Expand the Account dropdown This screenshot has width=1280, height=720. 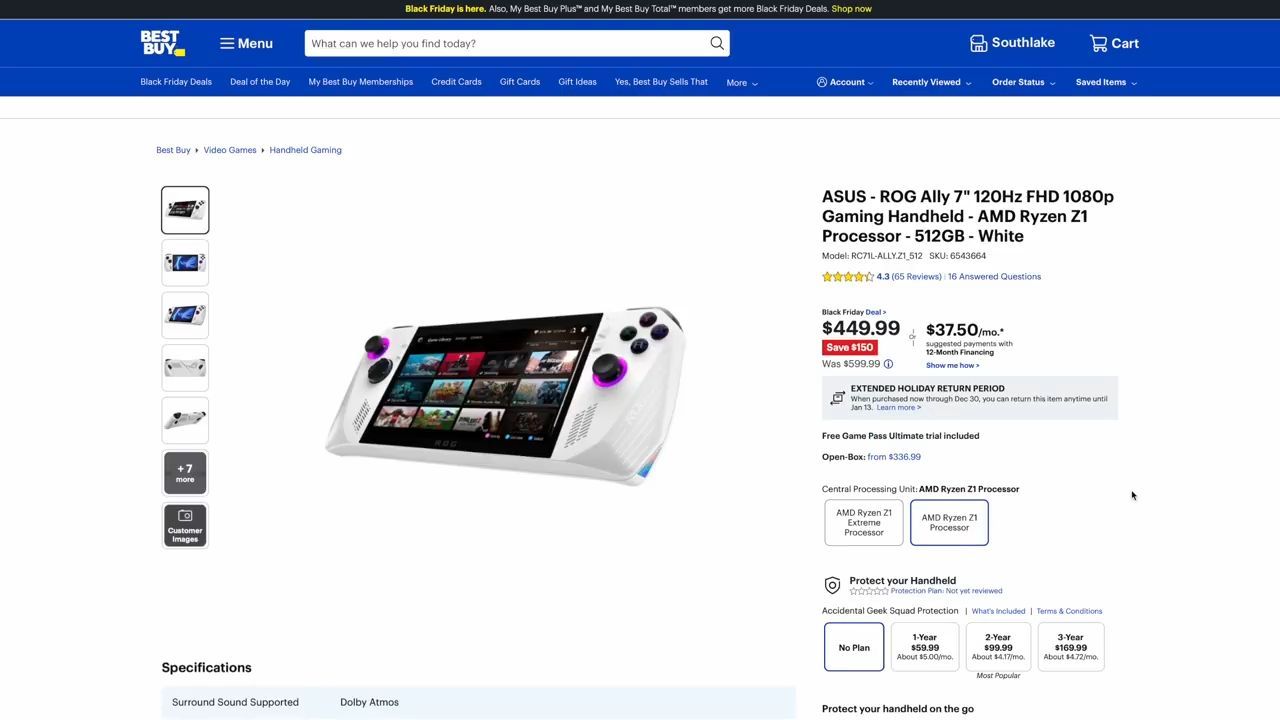tap(845, 82)
